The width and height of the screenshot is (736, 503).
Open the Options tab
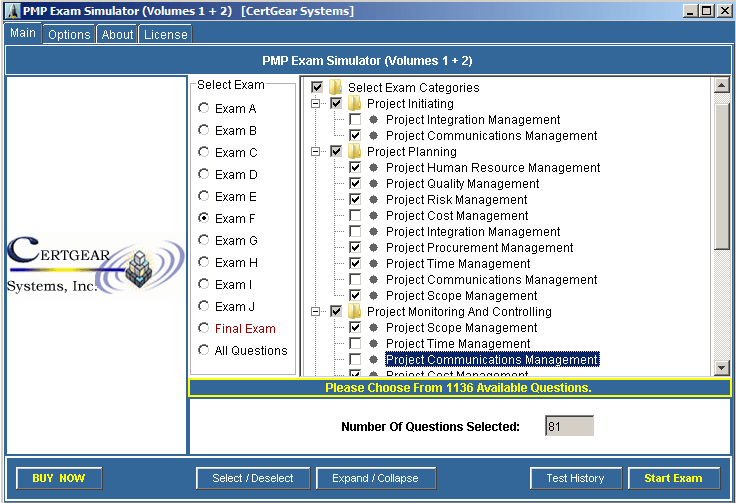tap(69, 34)
